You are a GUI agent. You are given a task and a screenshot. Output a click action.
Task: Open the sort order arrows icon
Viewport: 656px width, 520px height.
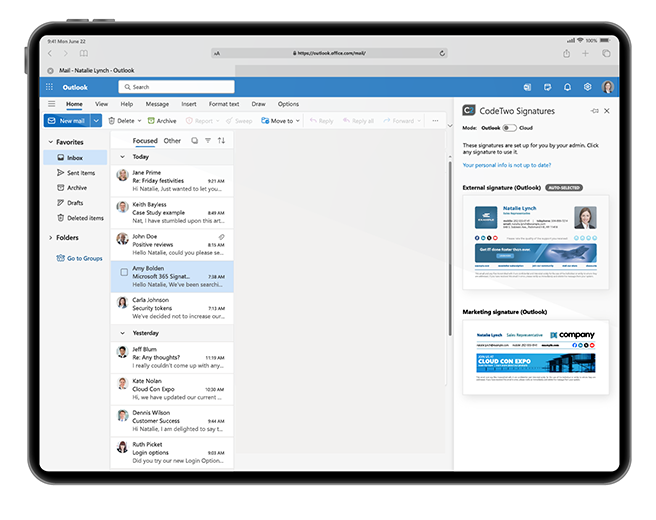pos(221,141)
